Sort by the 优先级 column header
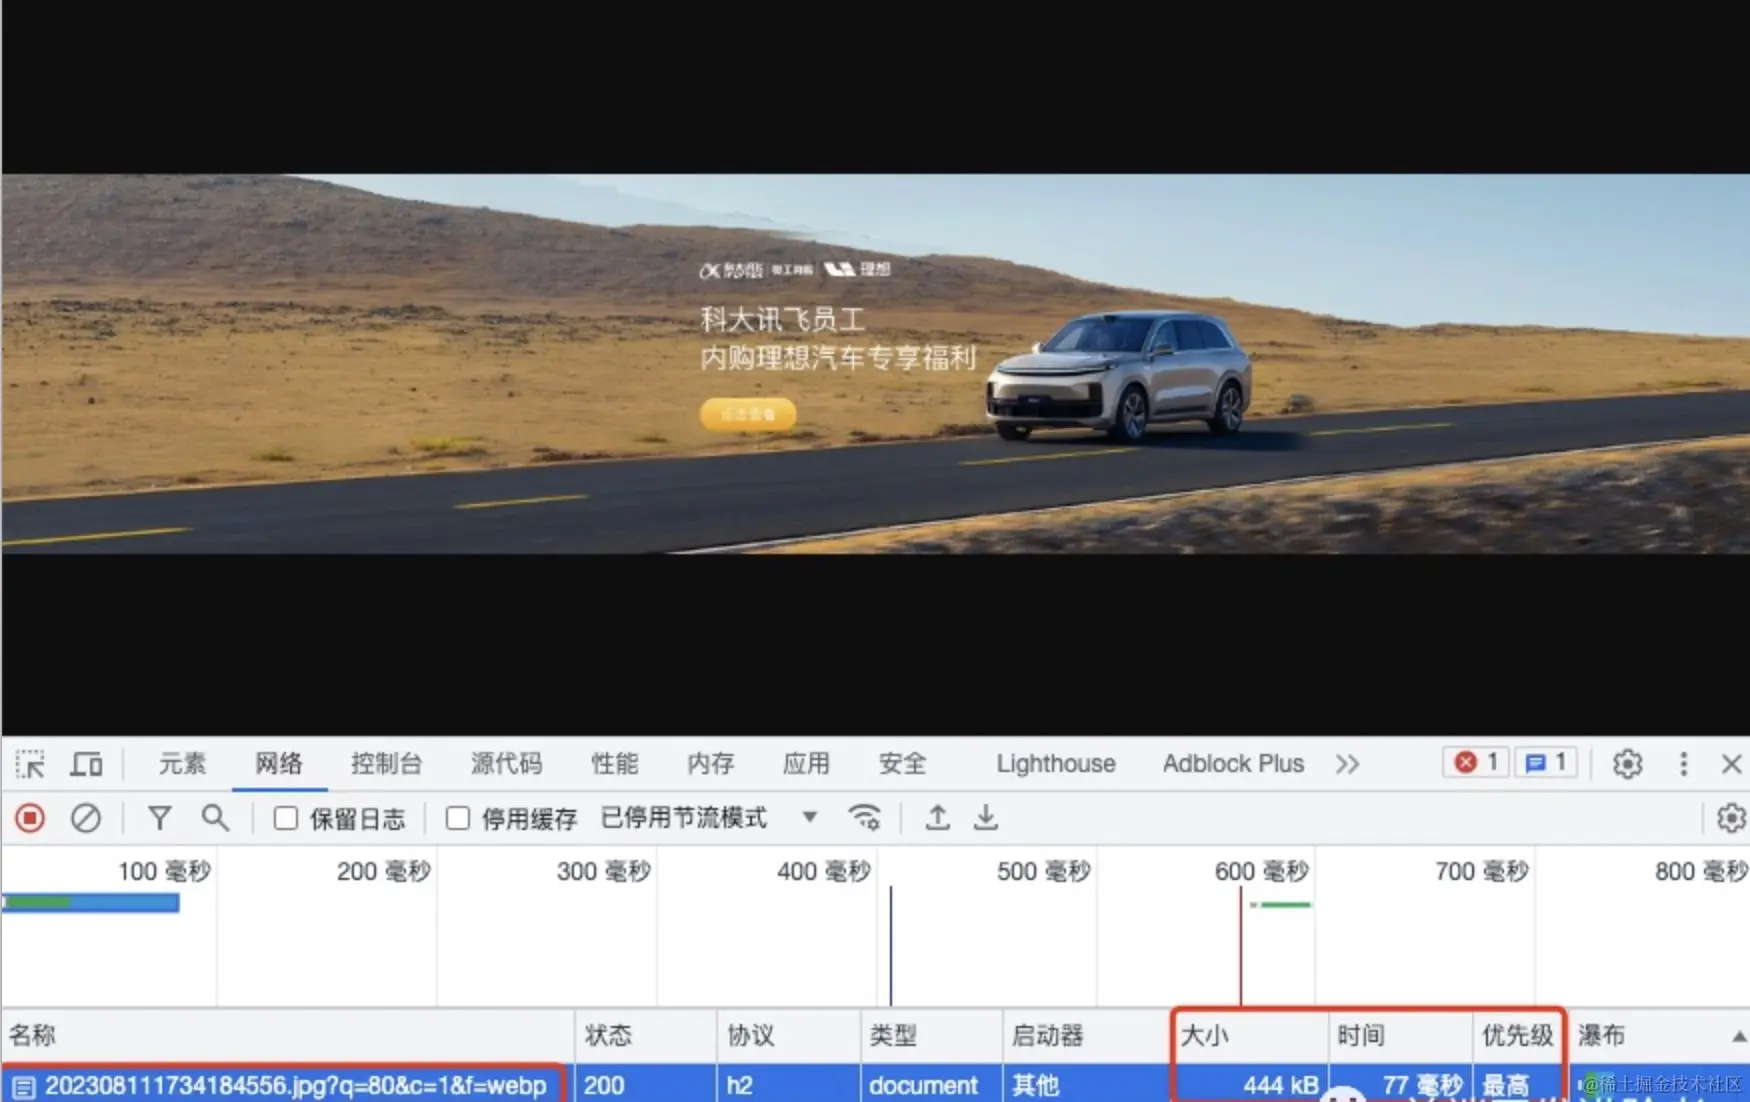1750x1102 pixels. [x=1518, y=1035]
